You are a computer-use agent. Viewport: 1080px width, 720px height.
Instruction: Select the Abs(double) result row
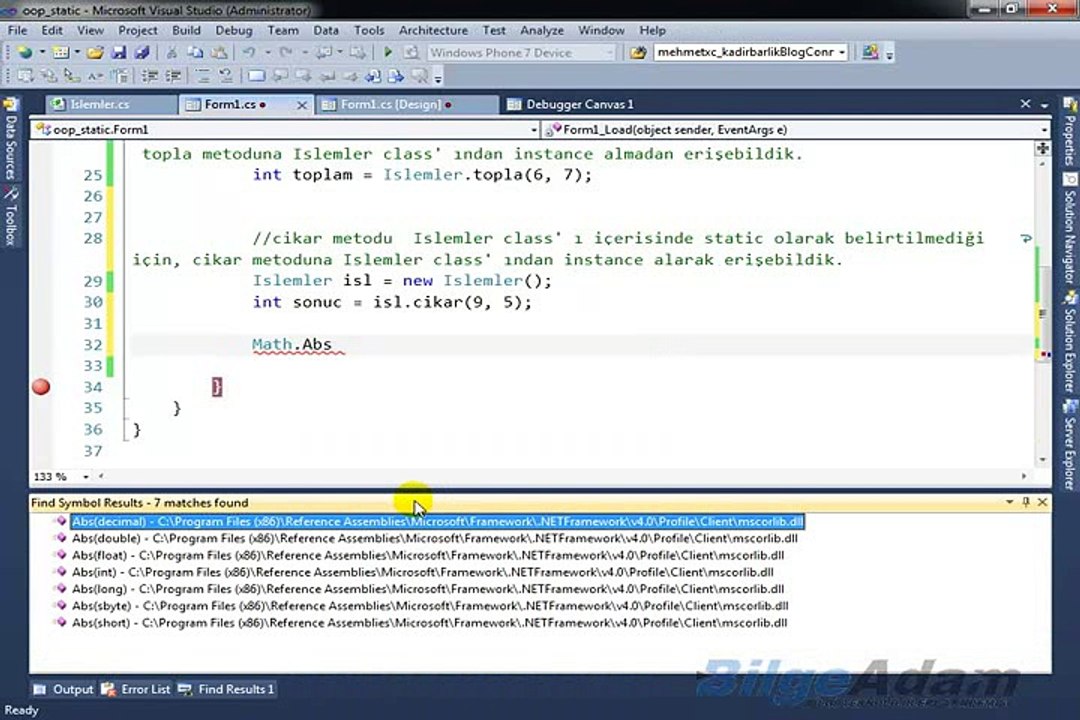[x=435, y=538]
